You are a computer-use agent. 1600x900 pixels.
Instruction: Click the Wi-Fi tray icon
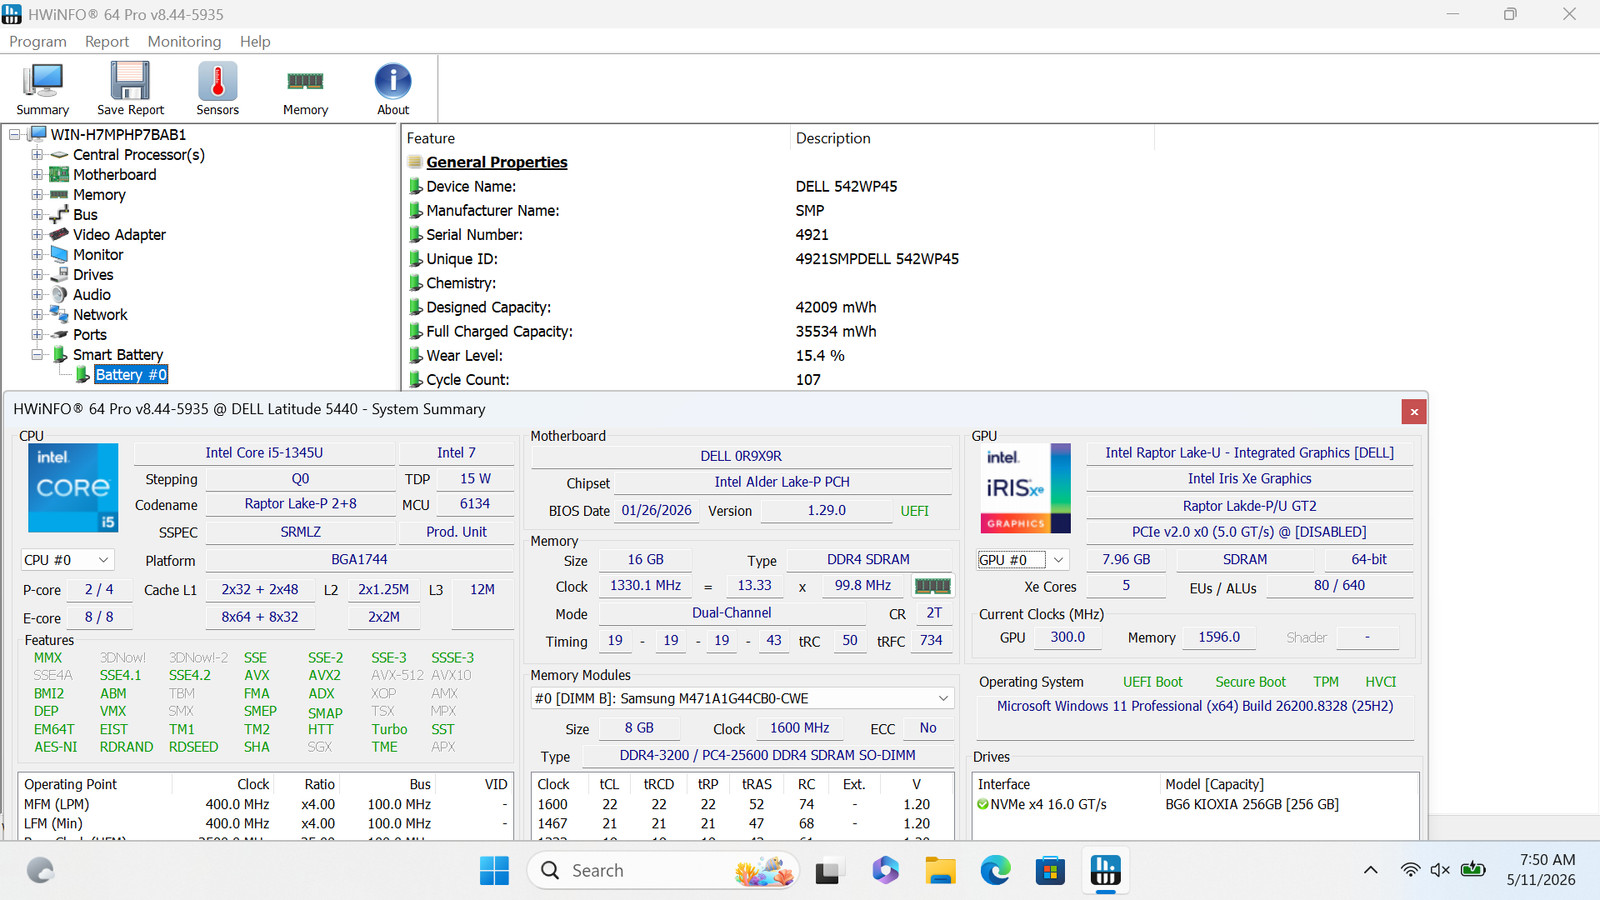coord(1410,871)
